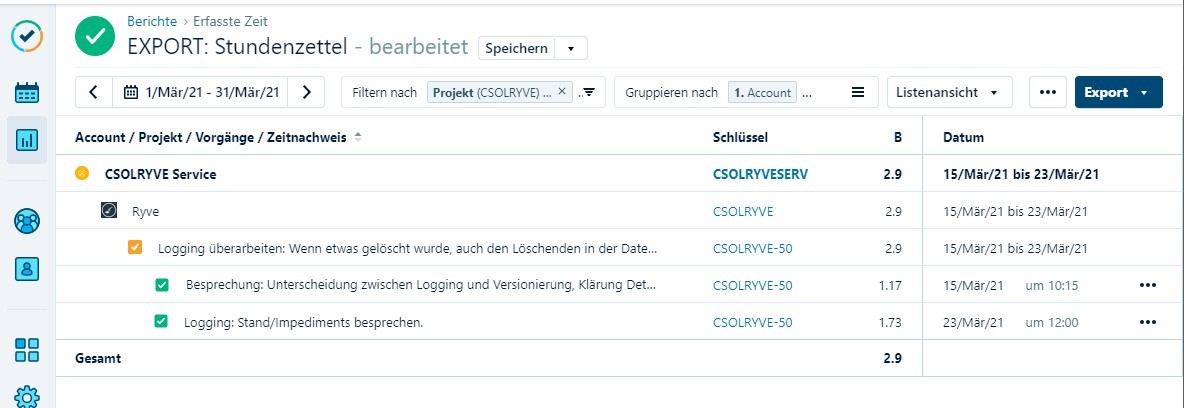Click the Tempo logo icon in sidebar
1184x408 pixels.
[27, 36]
